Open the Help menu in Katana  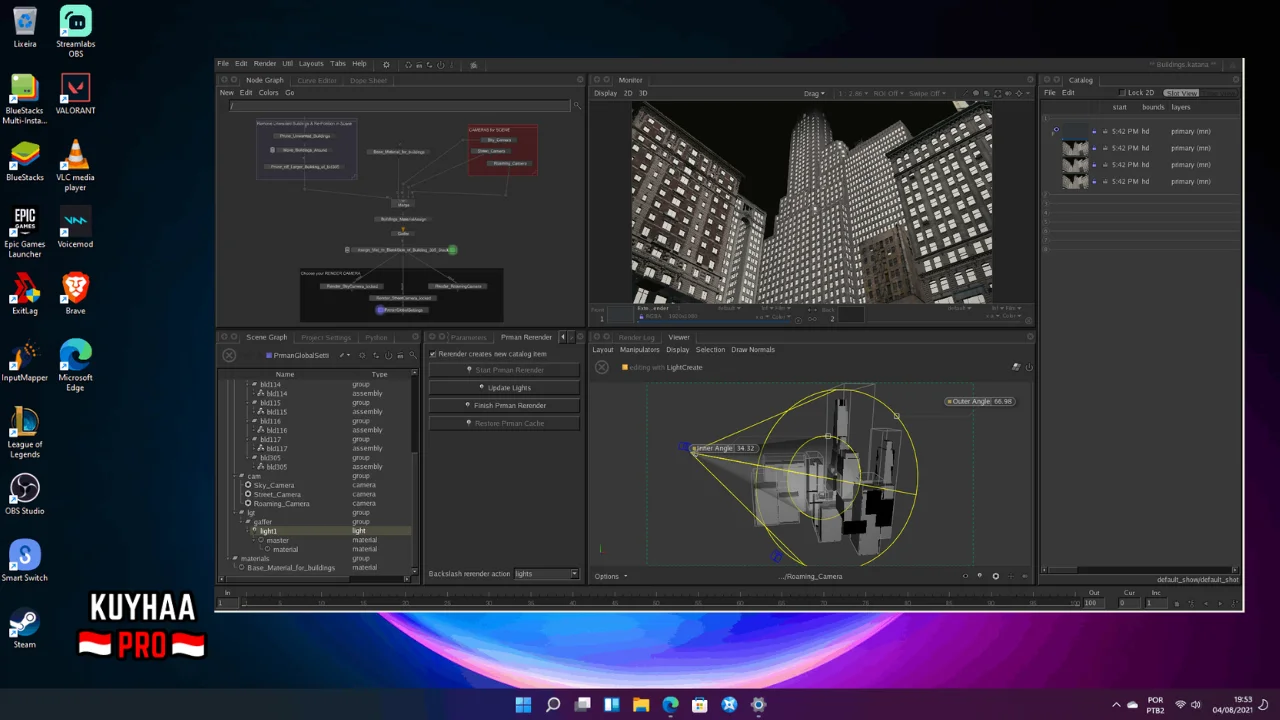pos(359,64)
